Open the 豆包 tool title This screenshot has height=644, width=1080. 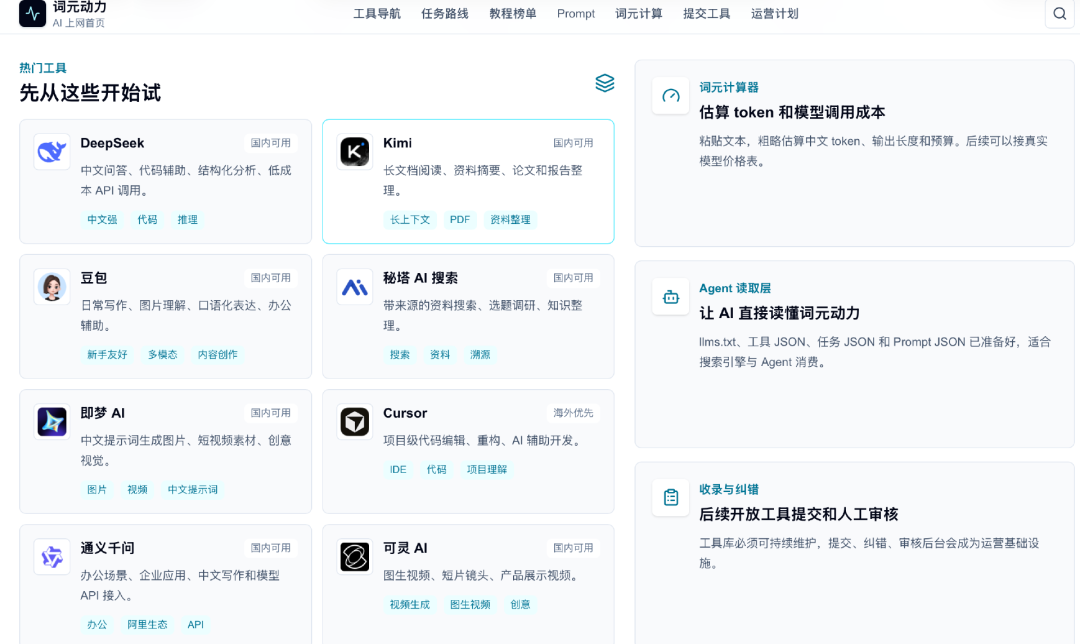94,278
